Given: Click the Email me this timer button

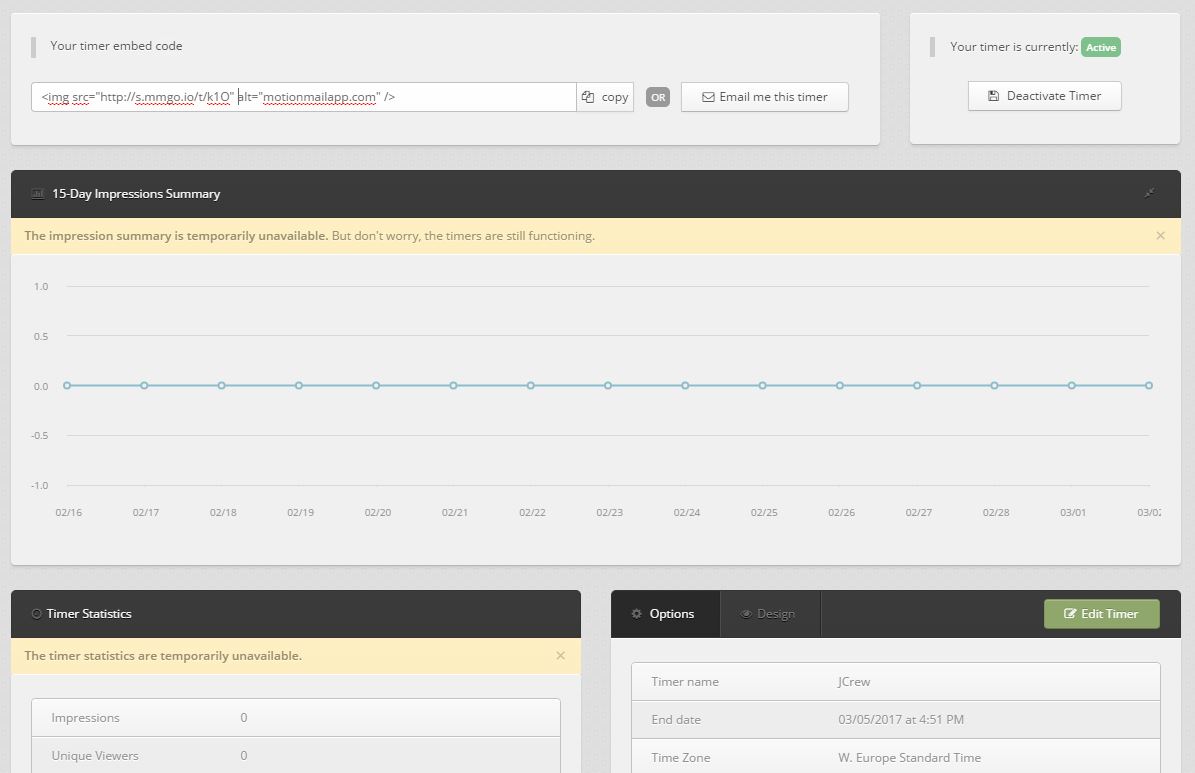Looking at the screenshot, I should [x=765, y=97].
